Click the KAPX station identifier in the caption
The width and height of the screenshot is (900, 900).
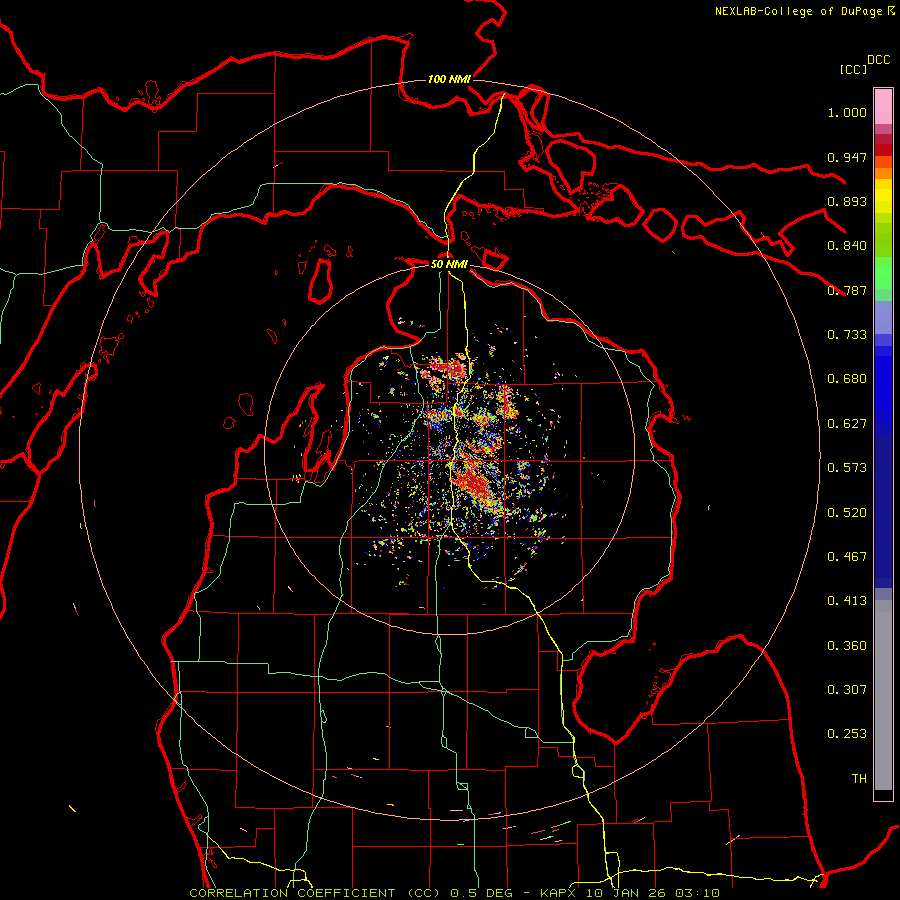click(x=560, y=893)
